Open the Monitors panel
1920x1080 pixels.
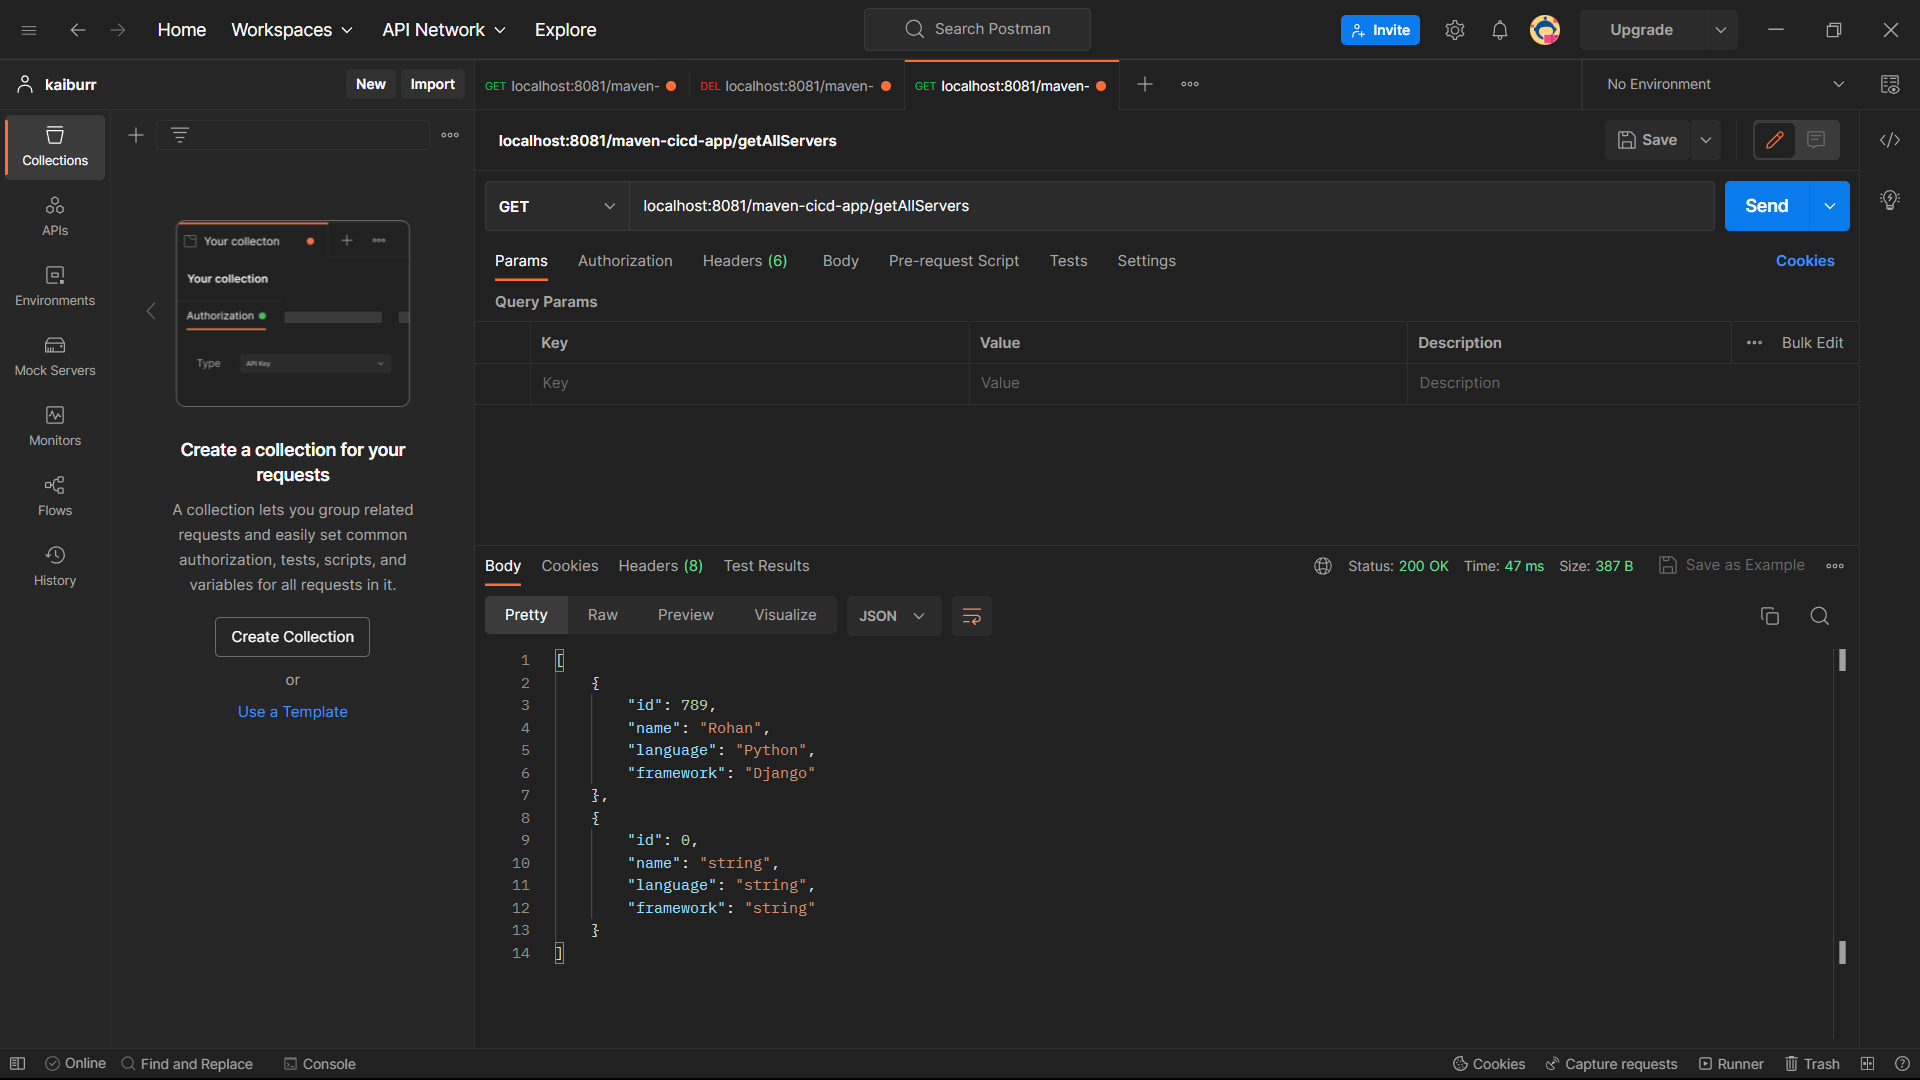(x=54, y=425)
